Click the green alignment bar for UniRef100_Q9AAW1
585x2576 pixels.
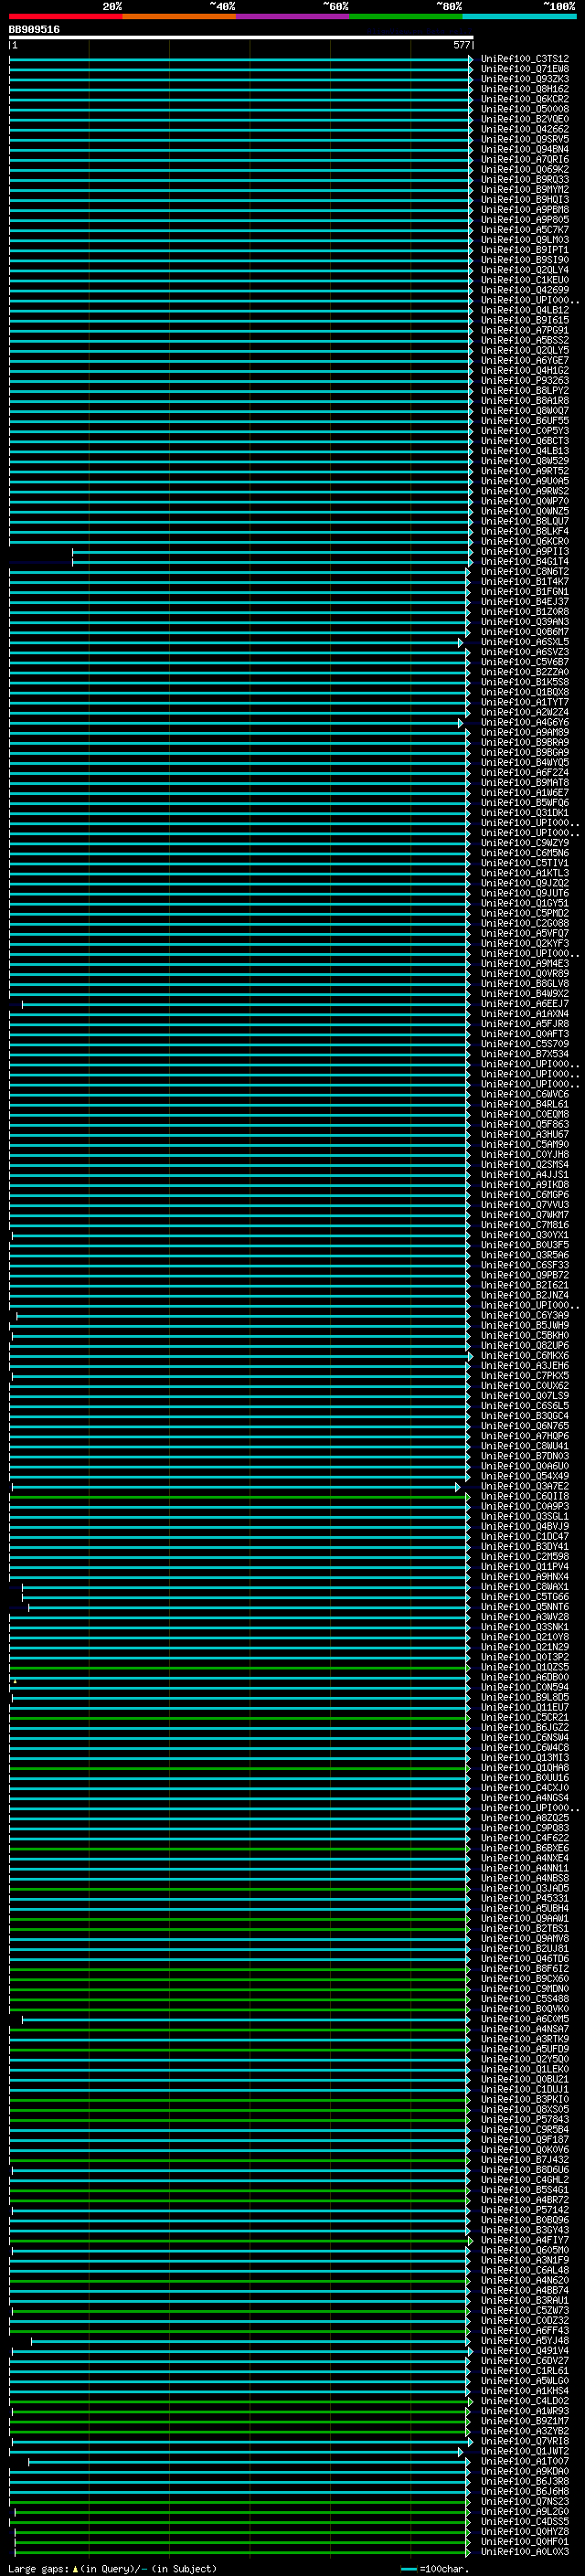(x=239, y=1919)
